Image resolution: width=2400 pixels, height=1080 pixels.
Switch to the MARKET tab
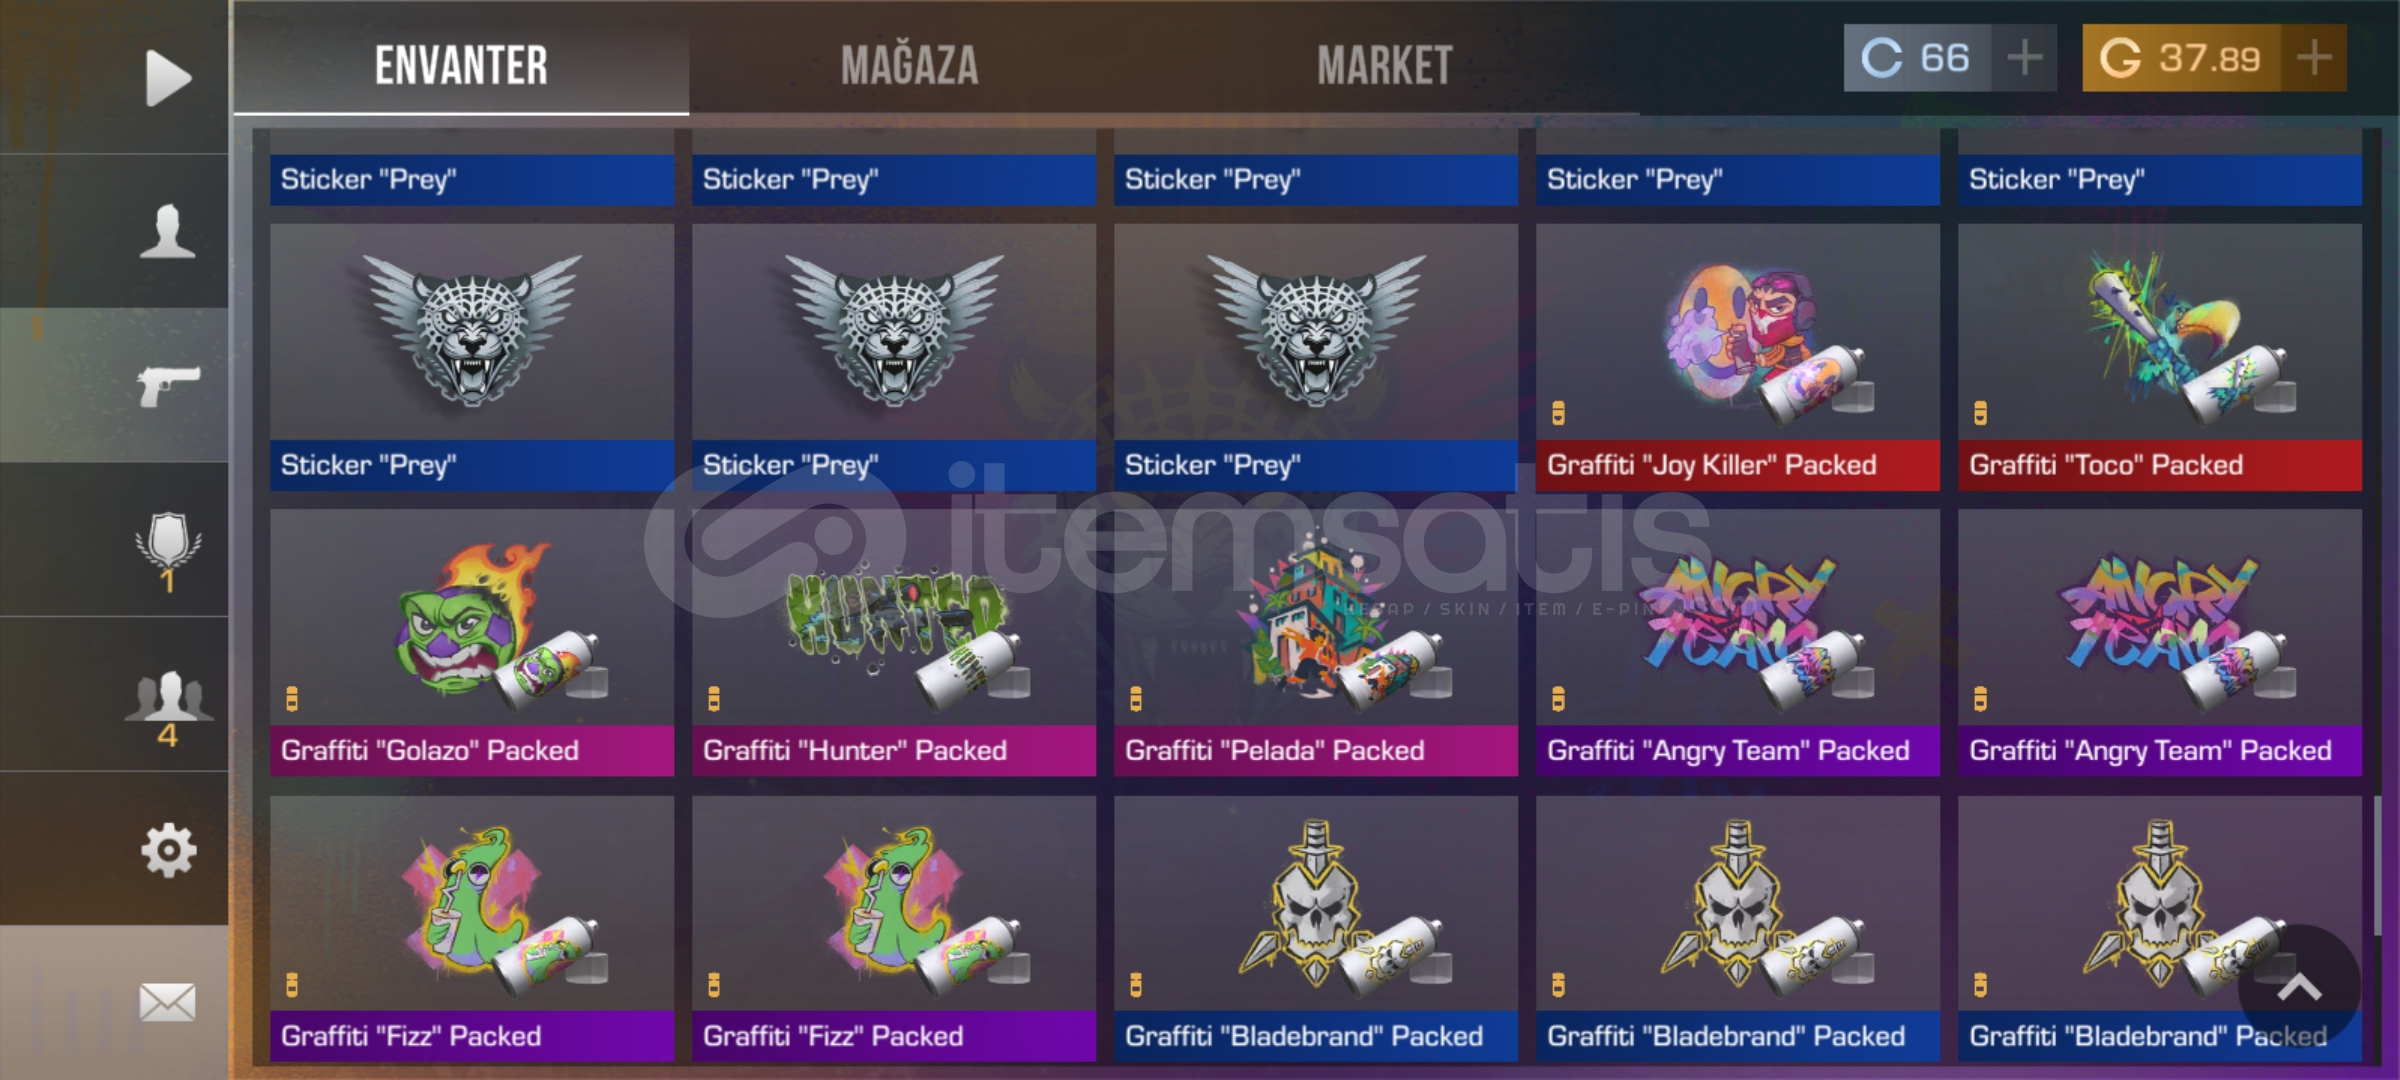point(1384,66)
